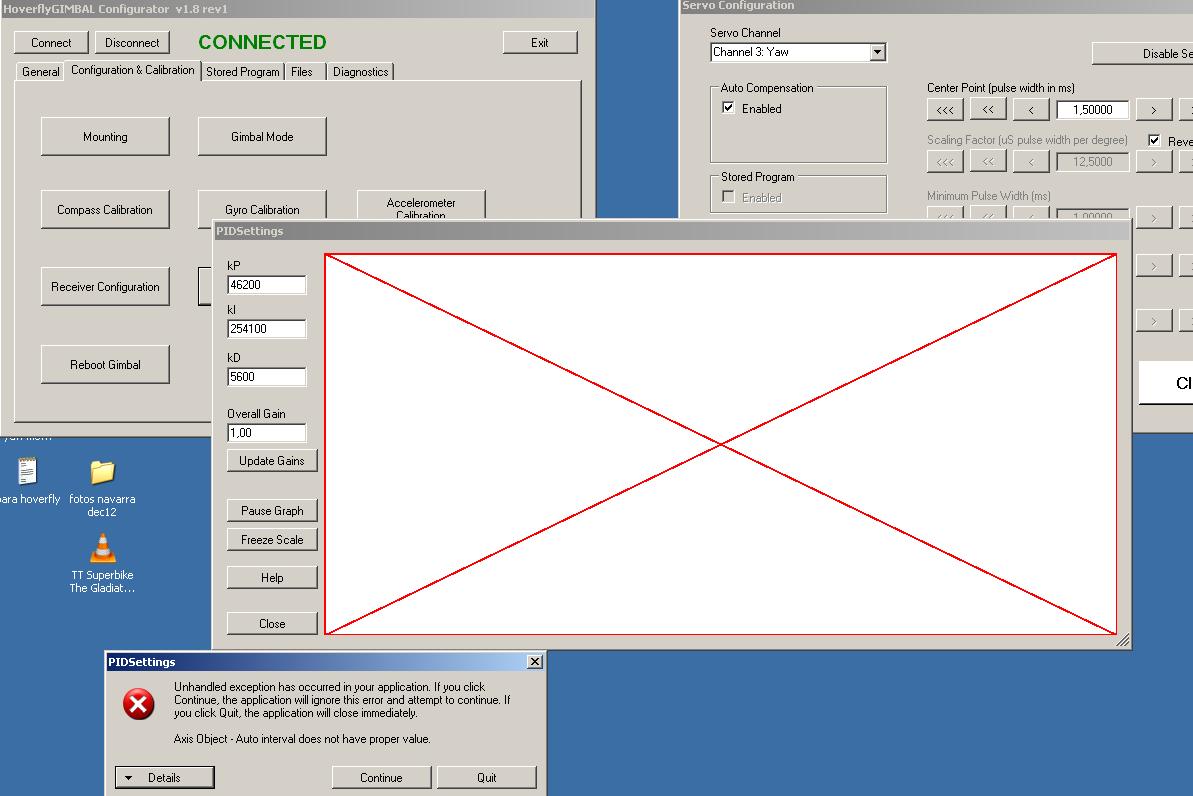Image resolution: width=1193 pixels, height=796 pixels.
Task: Open the Compass Calibration option
Action: click(105, 210)
